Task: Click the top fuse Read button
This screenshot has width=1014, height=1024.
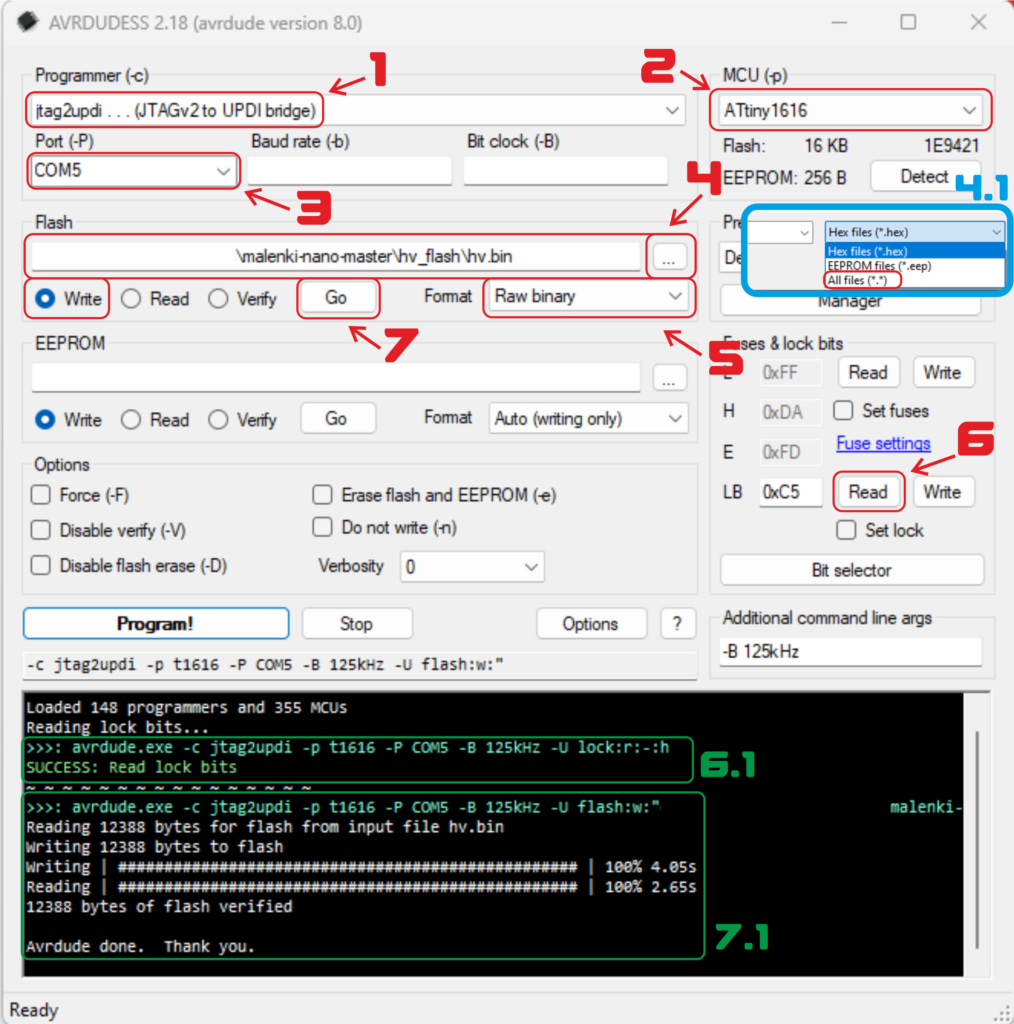Action: click(868, 372)
